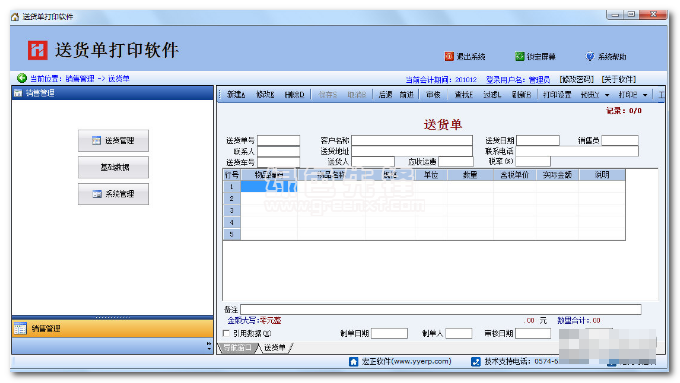Click the 退出系统 exit icon
The image size is (680, 383).
(449, 56)
